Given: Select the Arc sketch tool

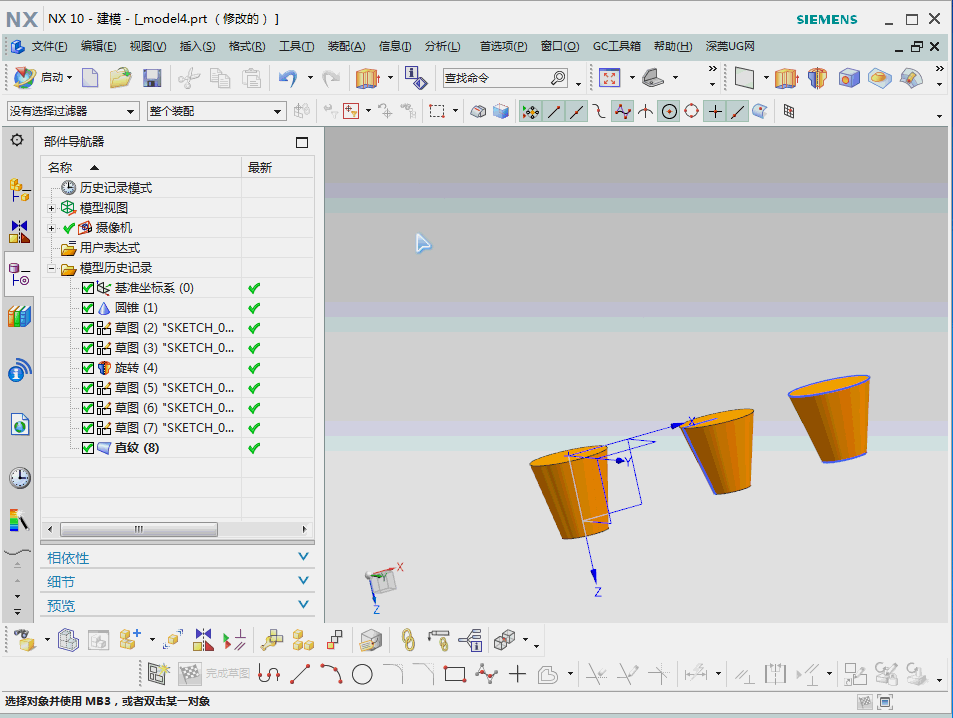Looking at the screenshot, I should click(x=331, y=674).
